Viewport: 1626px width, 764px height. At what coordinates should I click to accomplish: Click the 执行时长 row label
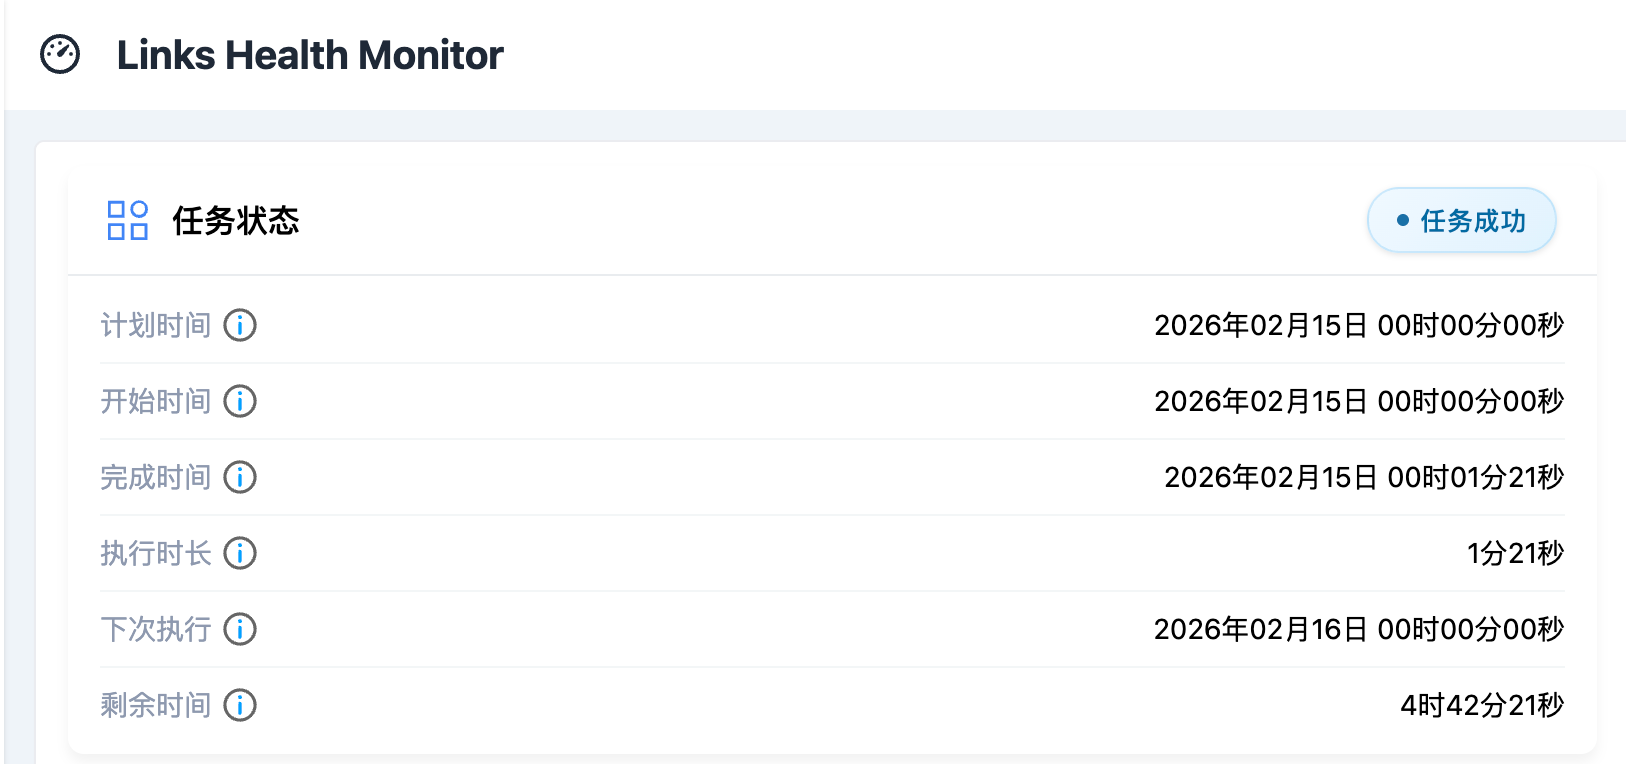tap(156, 553)
